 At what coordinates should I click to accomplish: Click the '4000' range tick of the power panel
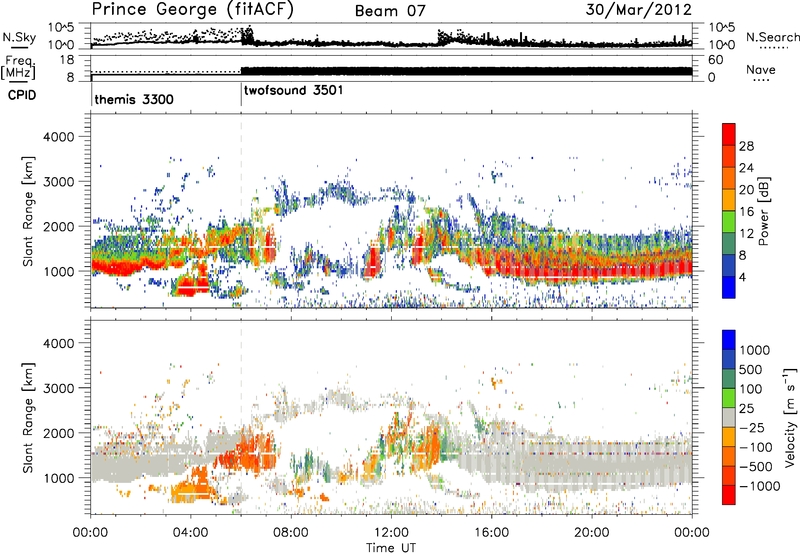59,137
